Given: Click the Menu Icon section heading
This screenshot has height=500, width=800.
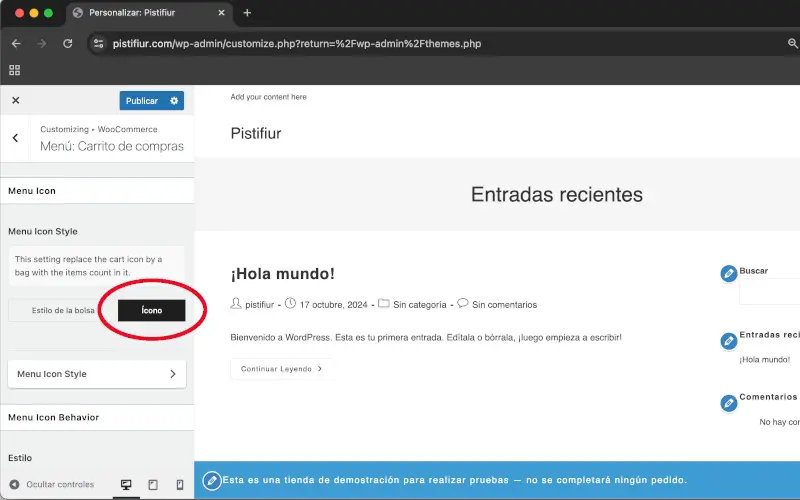Looking at the screenshot, I should 32,191.
